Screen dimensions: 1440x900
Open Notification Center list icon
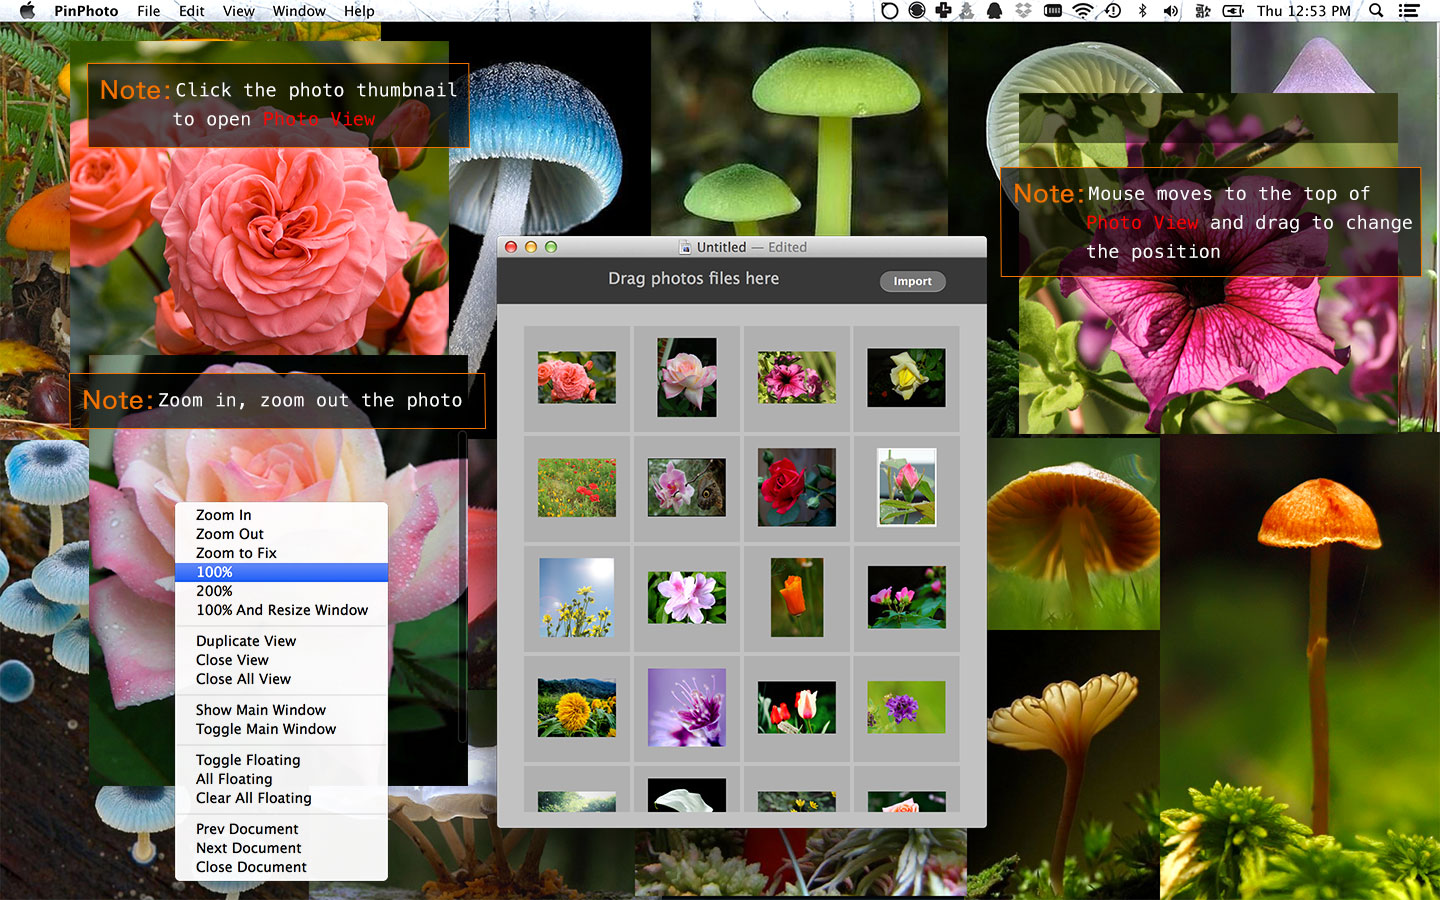coord(1409,11)
